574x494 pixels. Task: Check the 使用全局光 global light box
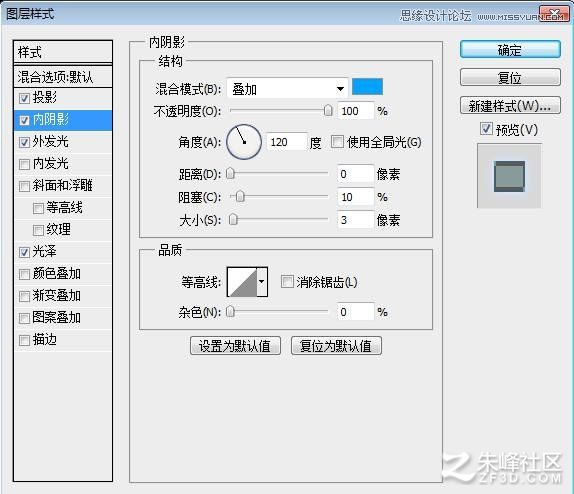pos(337,142)
